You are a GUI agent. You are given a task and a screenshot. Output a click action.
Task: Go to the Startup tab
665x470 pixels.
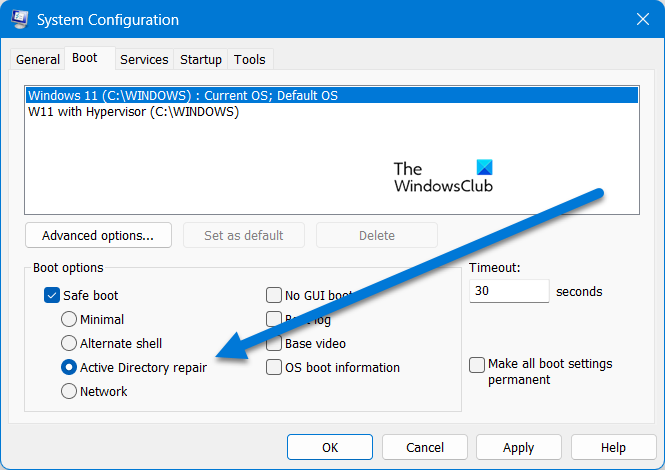tap(201, 59)
